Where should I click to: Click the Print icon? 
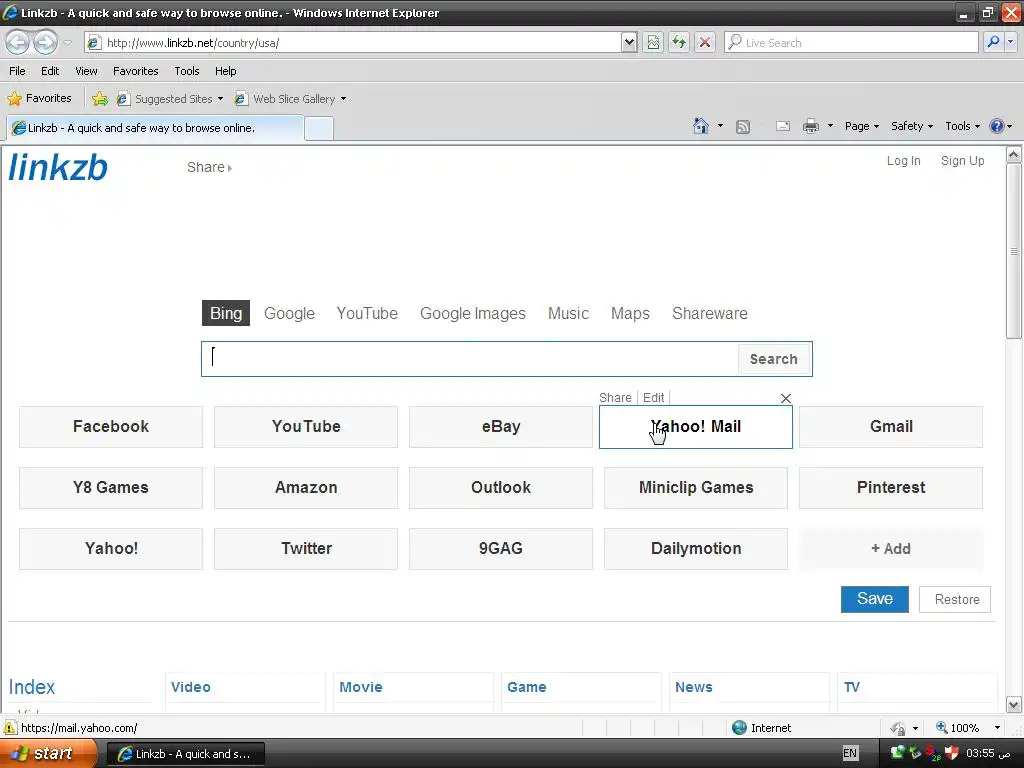point(810,126)
